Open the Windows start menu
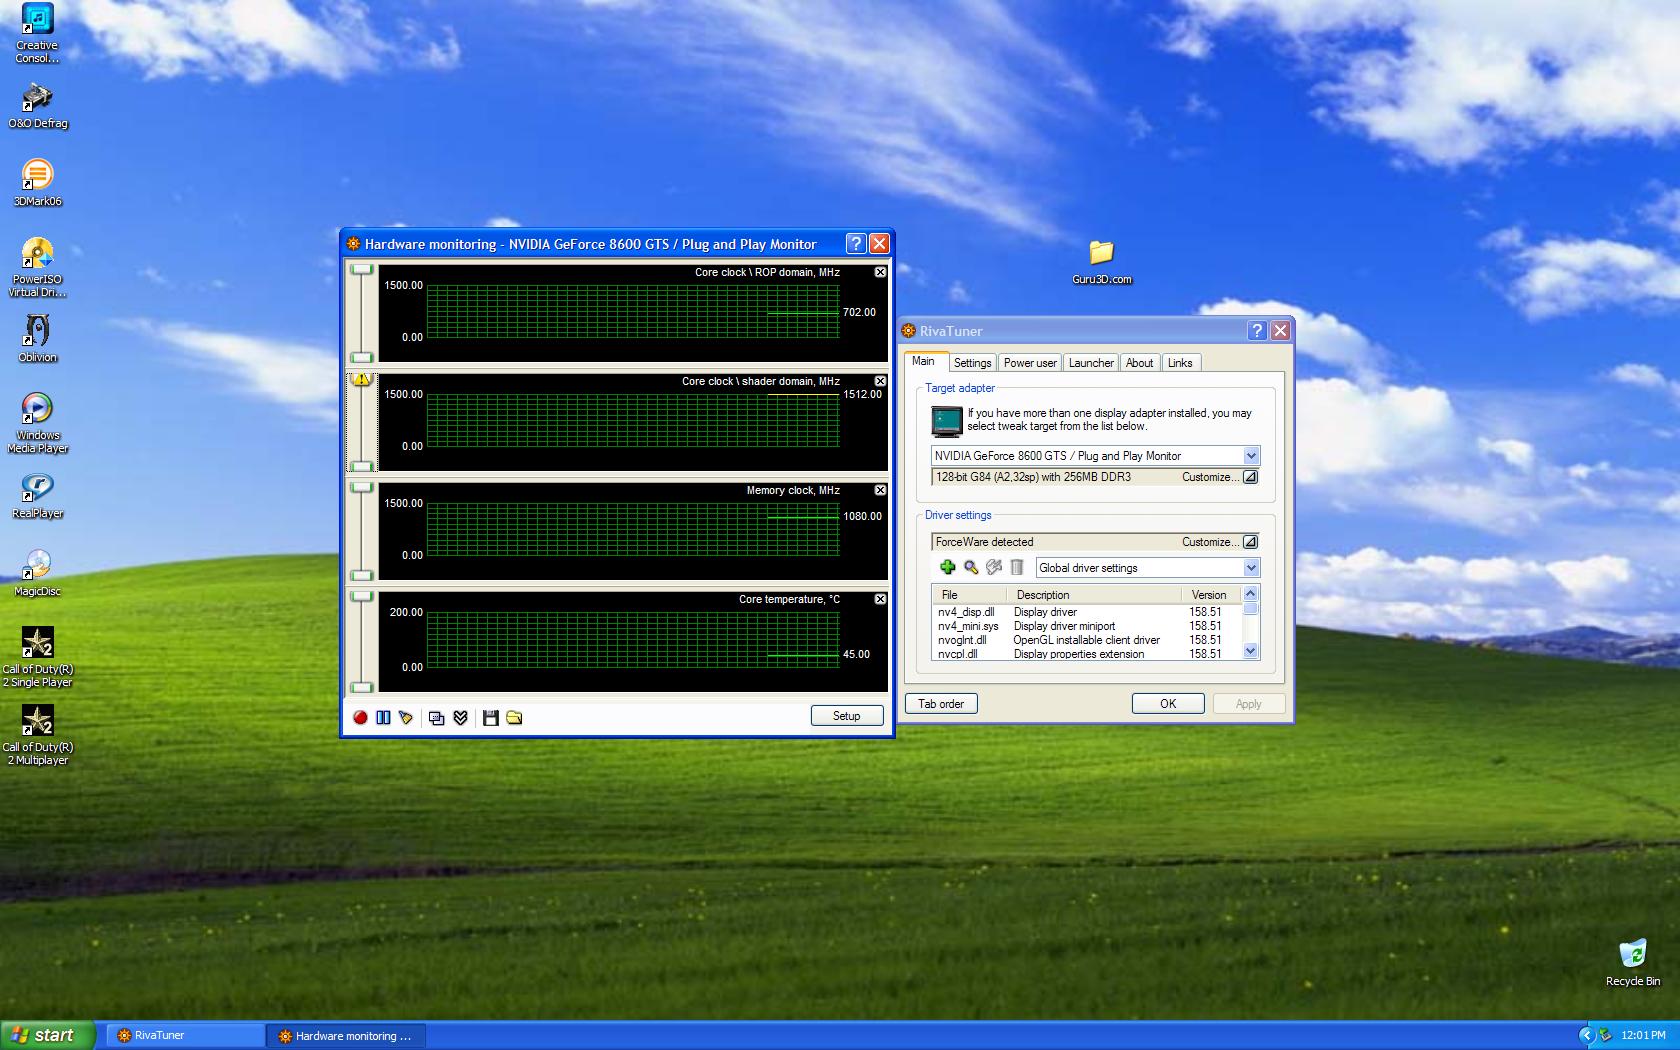The height and width of the screenshot is (1050, 1680). point(48,1035)
